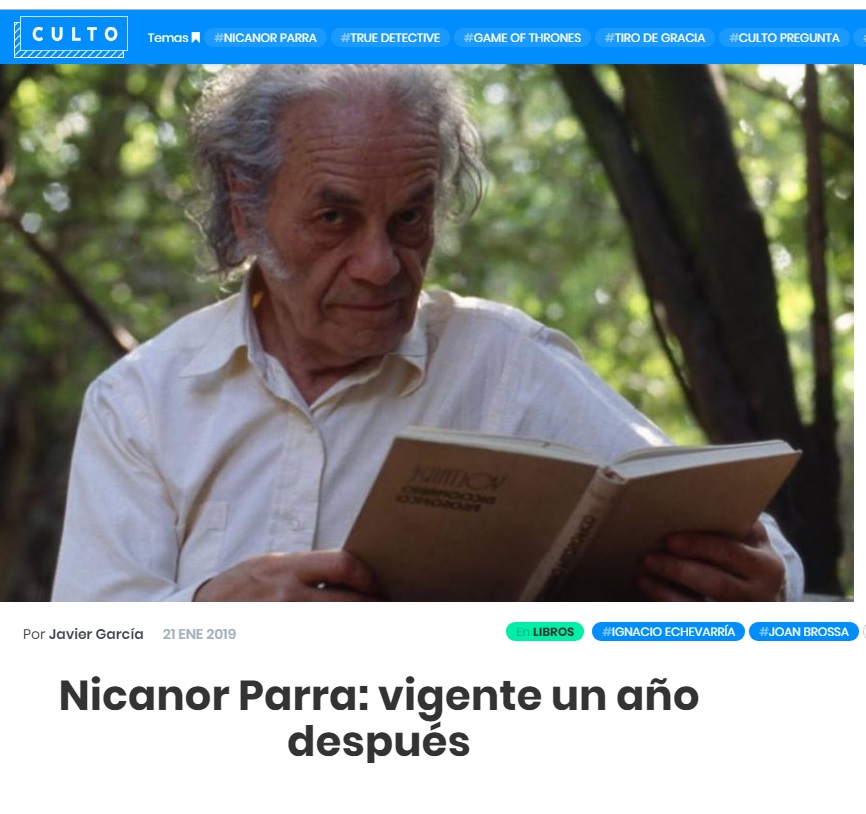Image resolution: width=866 pixels, height=814 pixels.
Task: Select the Temas label in header
Action: tap(168, 38)
